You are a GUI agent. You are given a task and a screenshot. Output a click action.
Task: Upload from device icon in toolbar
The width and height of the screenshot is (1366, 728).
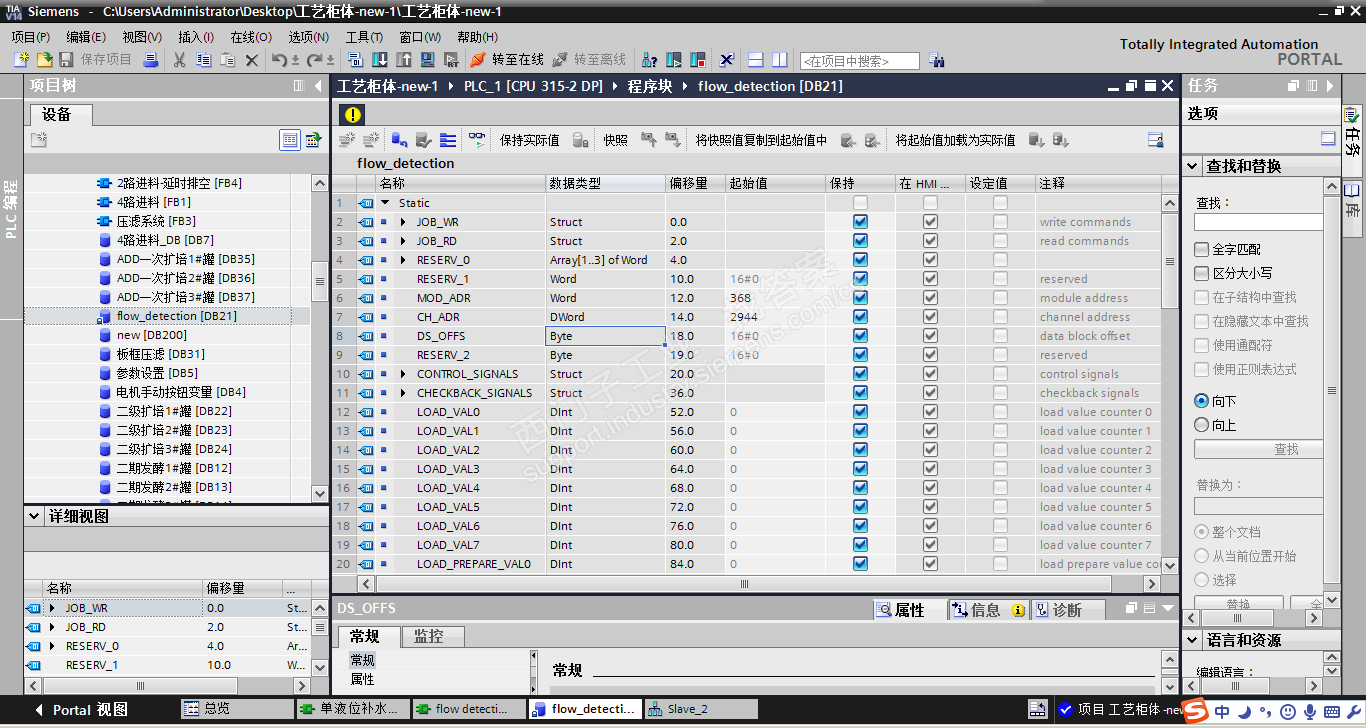(404, 60)
